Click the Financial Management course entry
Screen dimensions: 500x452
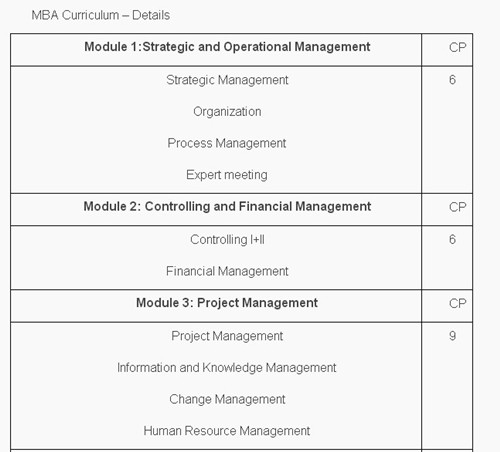click(227, 271)
